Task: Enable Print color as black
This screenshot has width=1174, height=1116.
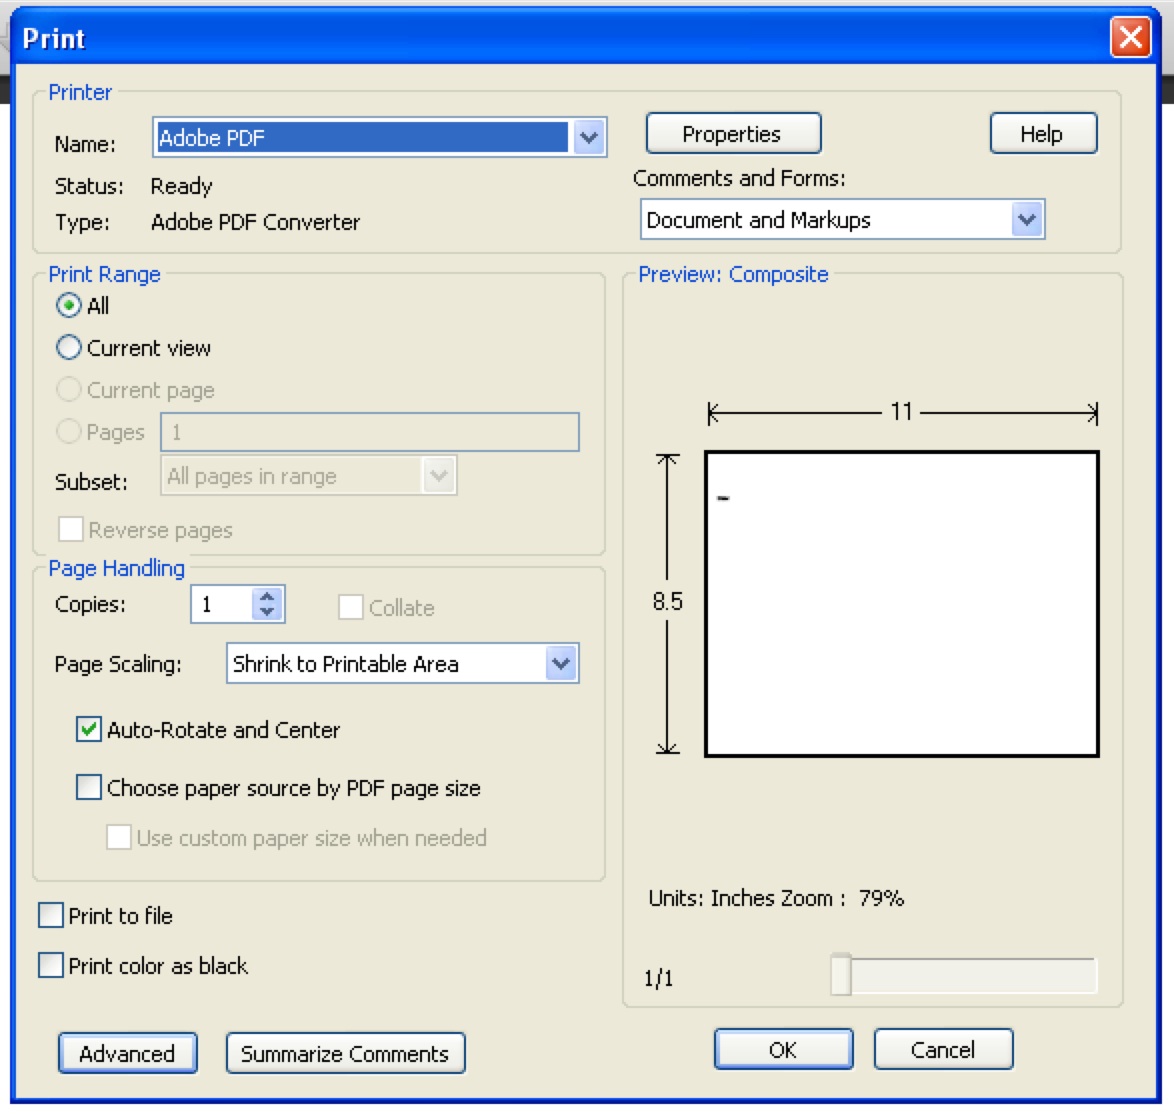Action: pos(51,966)
